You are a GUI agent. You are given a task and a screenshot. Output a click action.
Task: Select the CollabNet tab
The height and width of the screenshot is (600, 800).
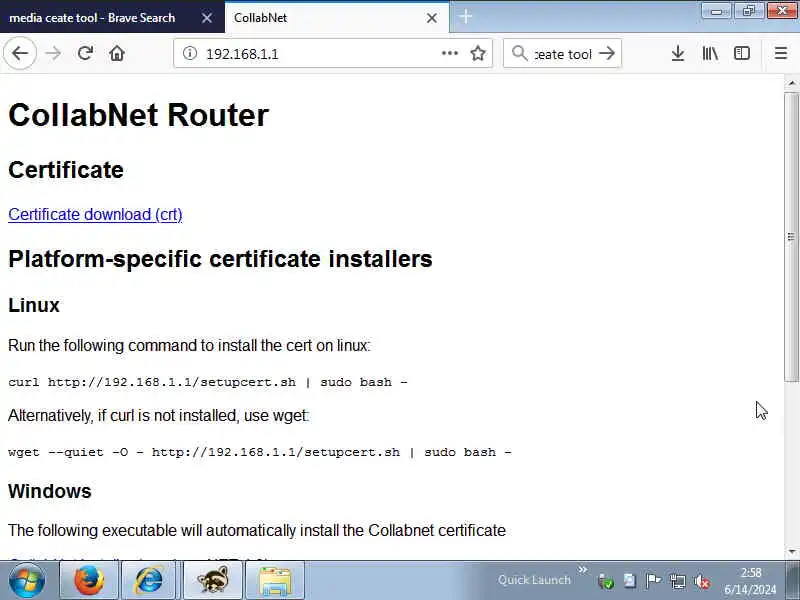337,17
